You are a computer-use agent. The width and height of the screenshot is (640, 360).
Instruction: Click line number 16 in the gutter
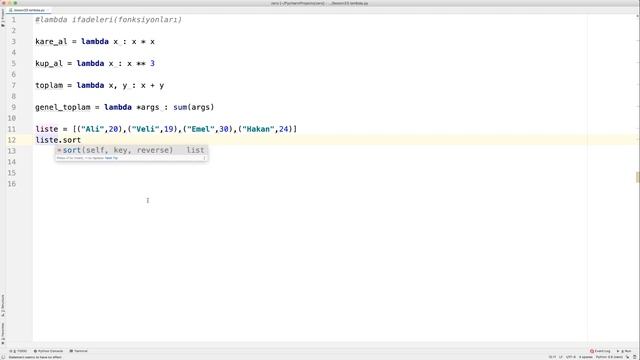[11, 184]
